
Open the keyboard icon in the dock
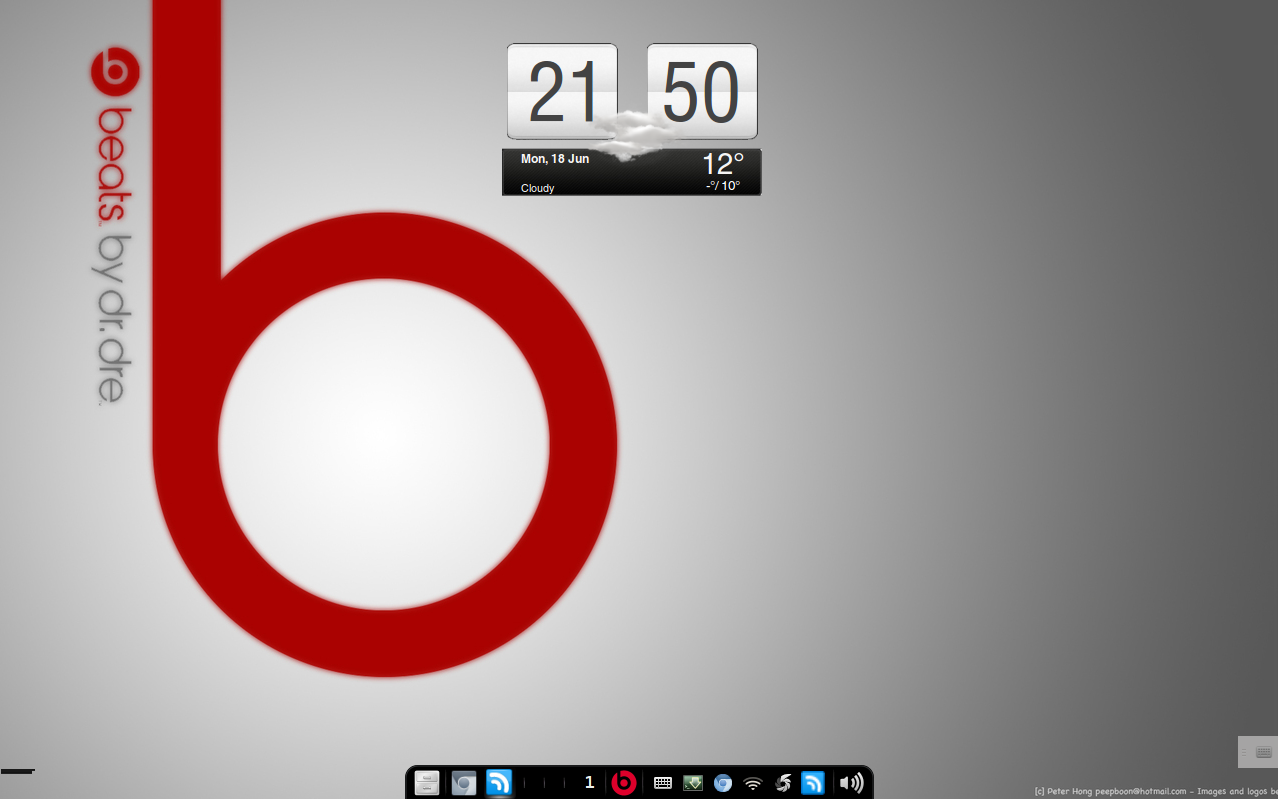point(662,783)
